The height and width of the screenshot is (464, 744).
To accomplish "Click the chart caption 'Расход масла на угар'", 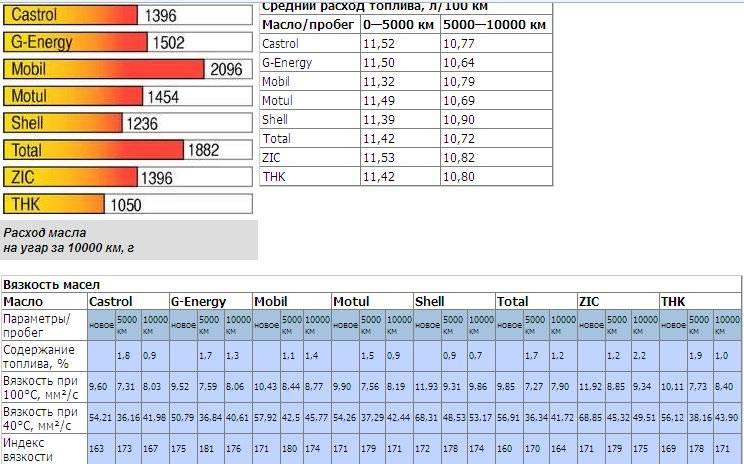I will 61,239.
